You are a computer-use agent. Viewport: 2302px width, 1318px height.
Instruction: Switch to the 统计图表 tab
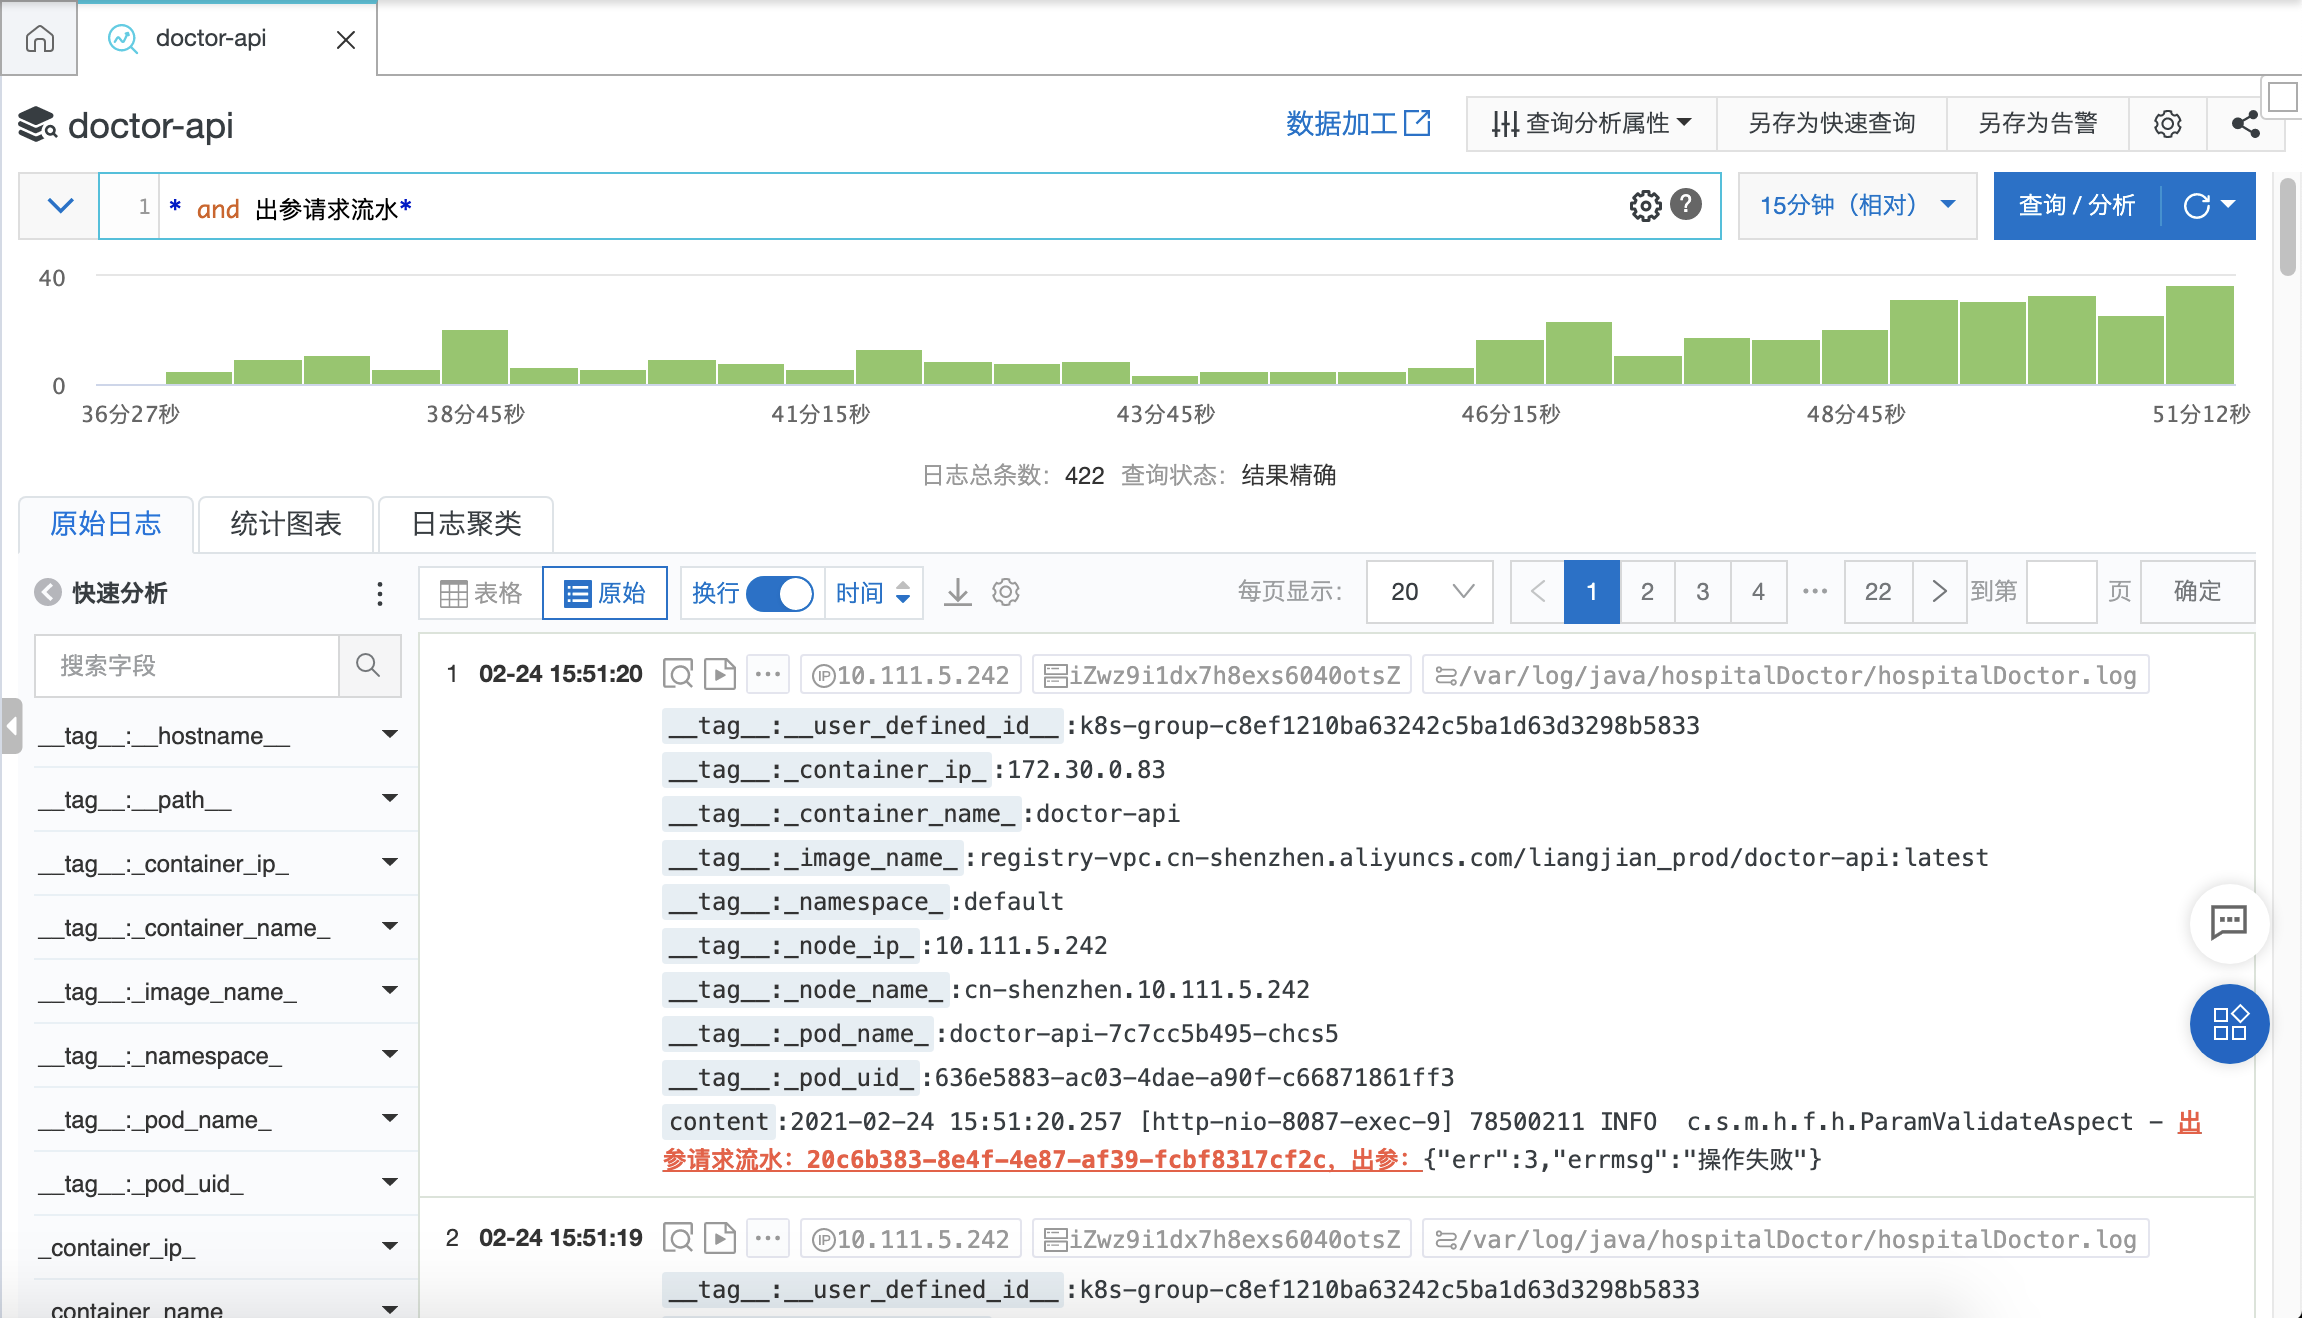[x=286, y=524]
